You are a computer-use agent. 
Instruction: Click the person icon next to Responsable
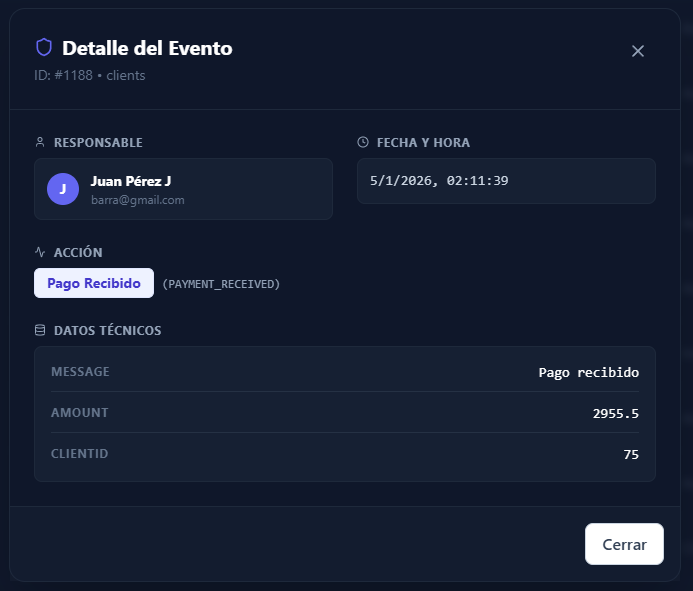pos(40,143)
